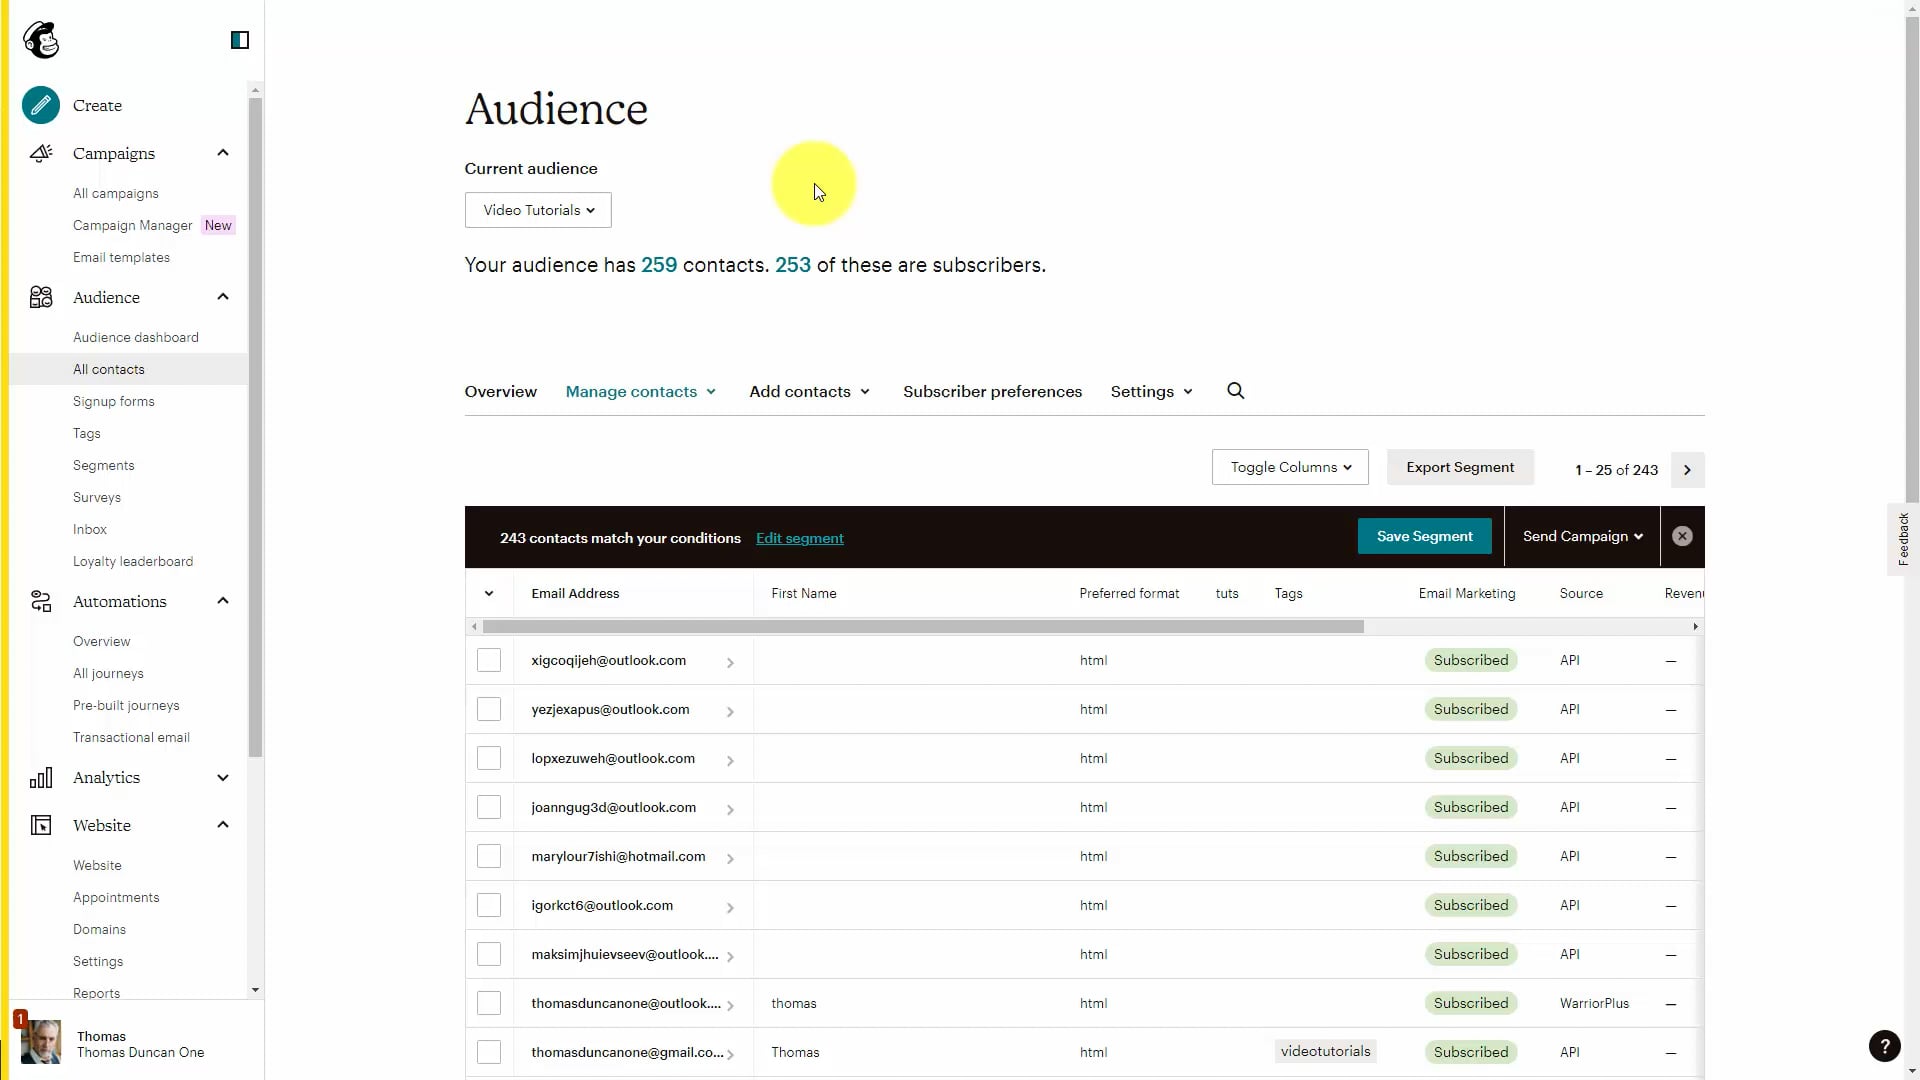
Task: Expand the Analytics sidebar section
Action: [x=223, y=777]
